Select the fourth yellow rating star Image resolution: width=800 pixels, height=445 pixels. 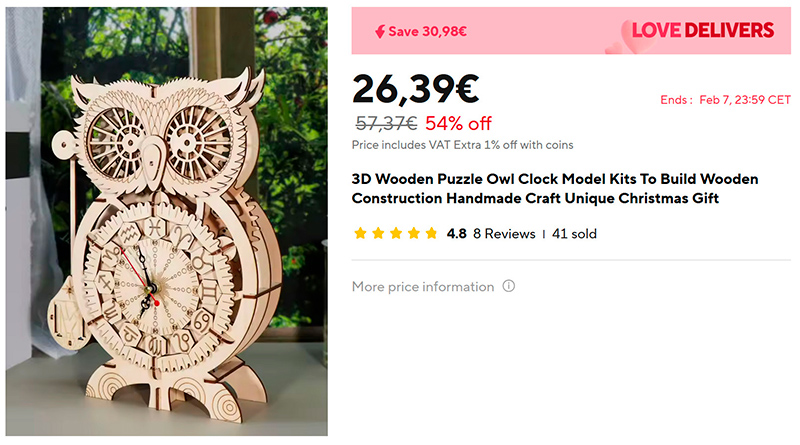(413, 234)
